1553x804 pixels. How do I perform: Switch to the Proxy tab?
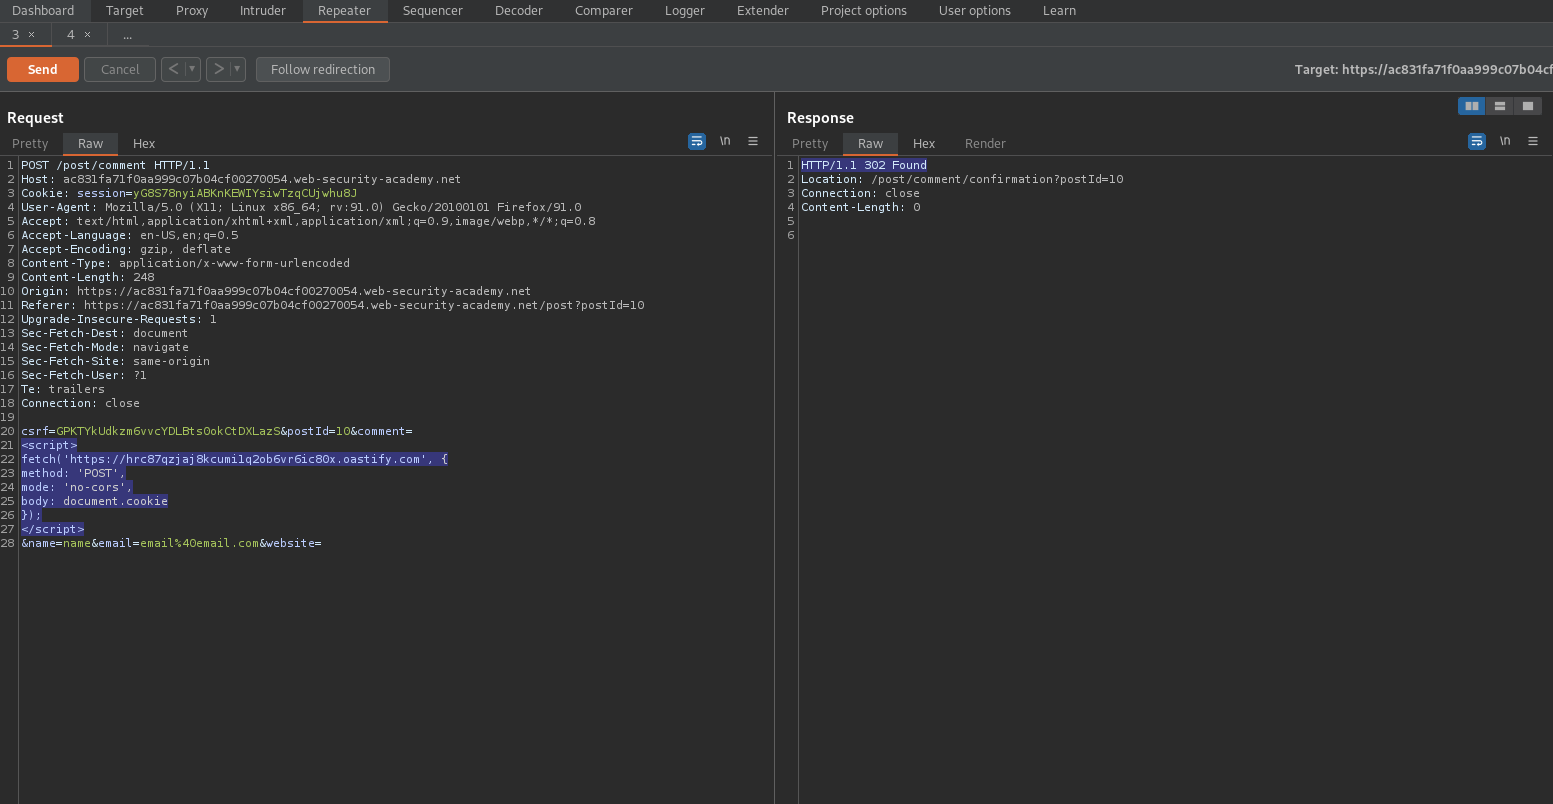click(192, 11)
